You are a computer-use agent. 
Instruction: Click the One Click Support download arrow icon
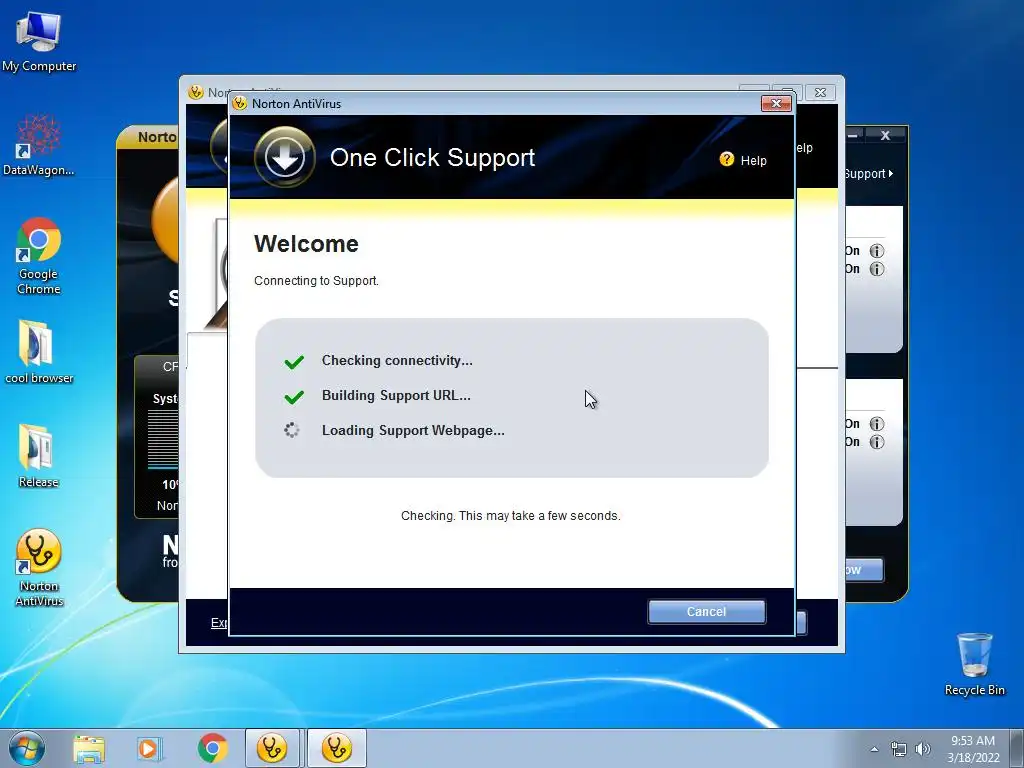(x=285, y=157)
